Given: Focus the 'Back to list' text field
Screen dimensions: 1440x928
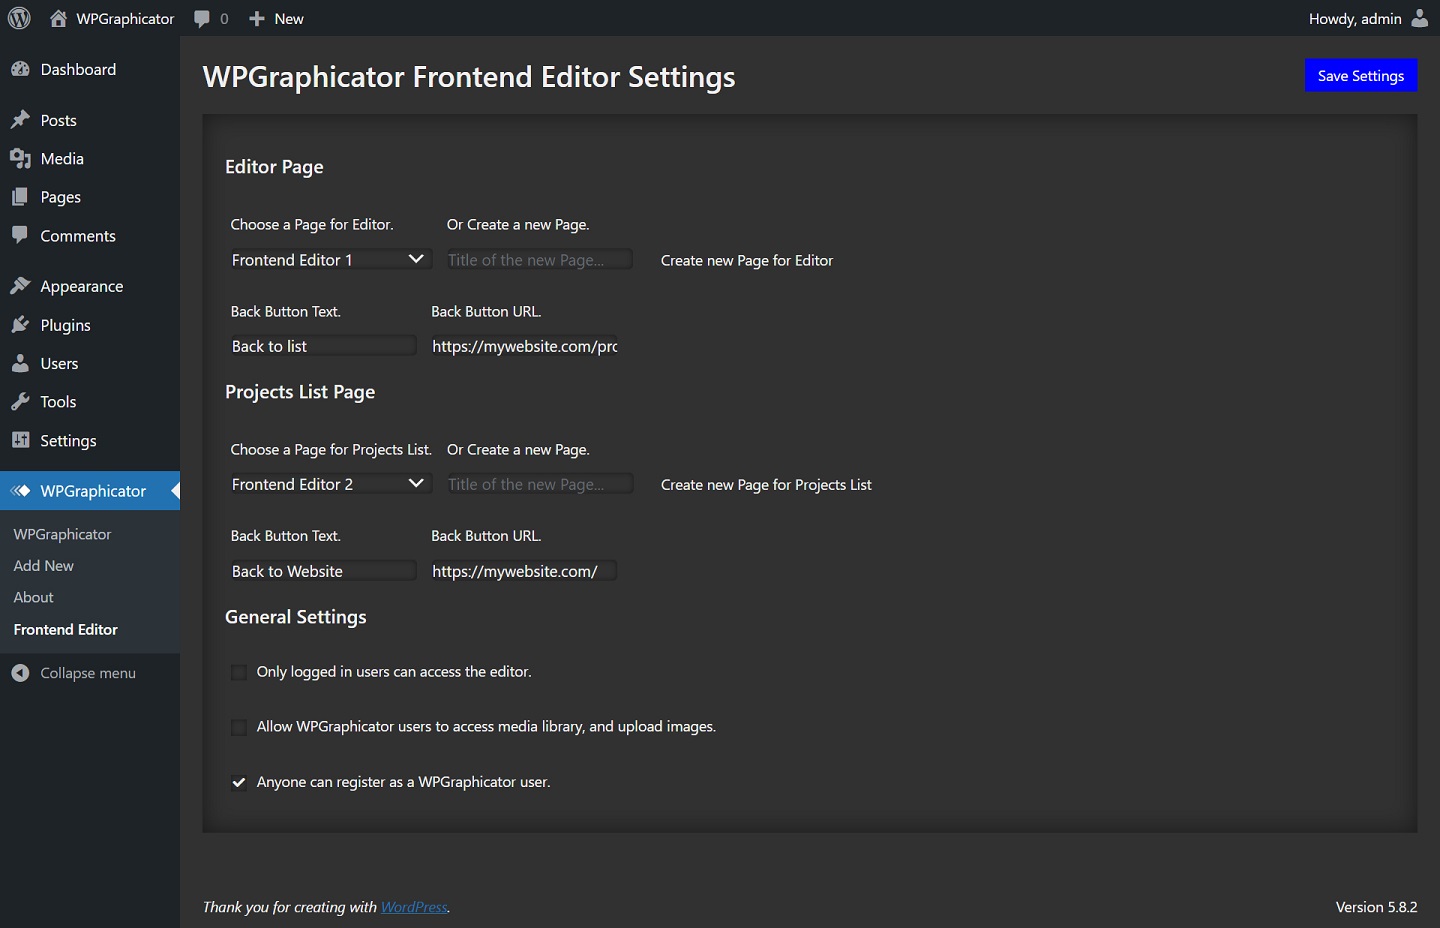Looking at the screenshot, I should [322, 346].
